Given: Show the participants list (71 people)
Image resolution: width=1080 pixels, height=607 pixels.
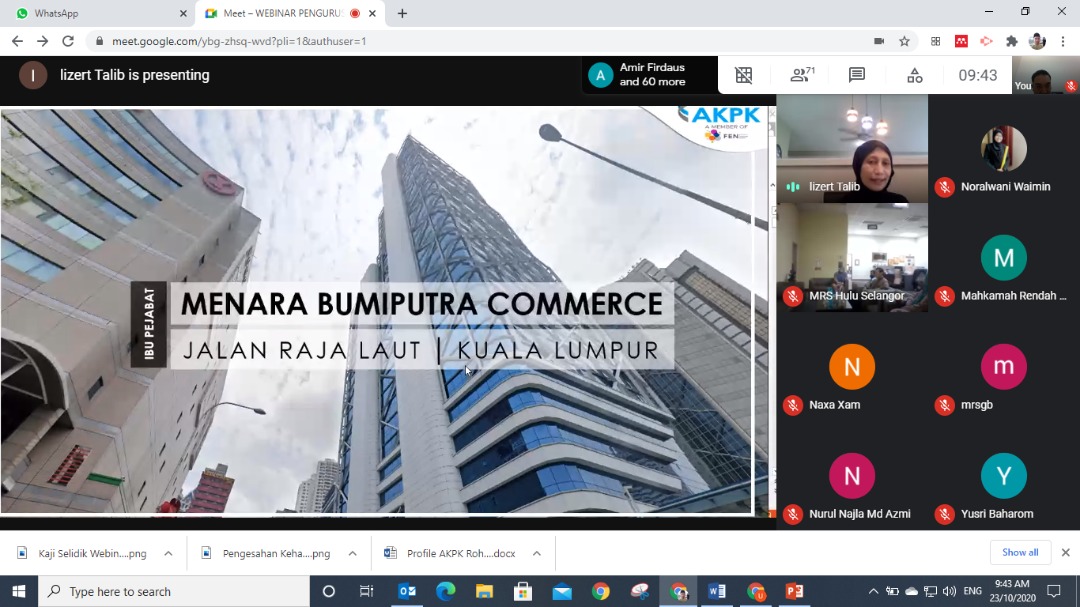Looking at the screenshot, I should point(802,74).
